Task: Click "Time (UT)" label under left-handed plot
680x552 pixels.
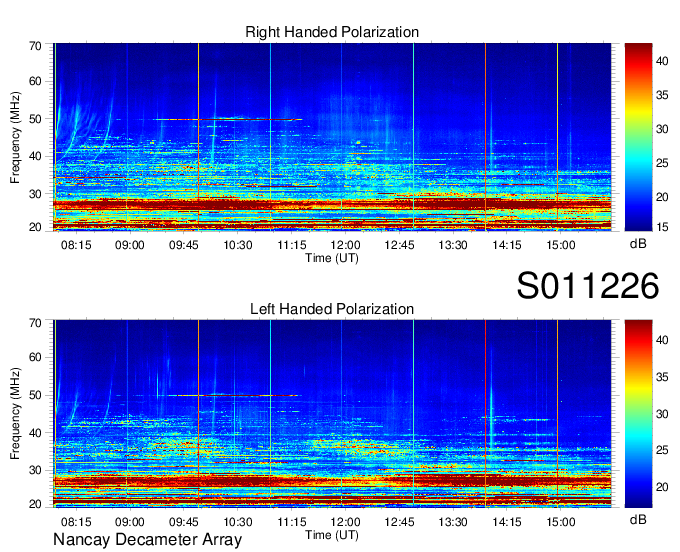Action: tap(332, 535)
